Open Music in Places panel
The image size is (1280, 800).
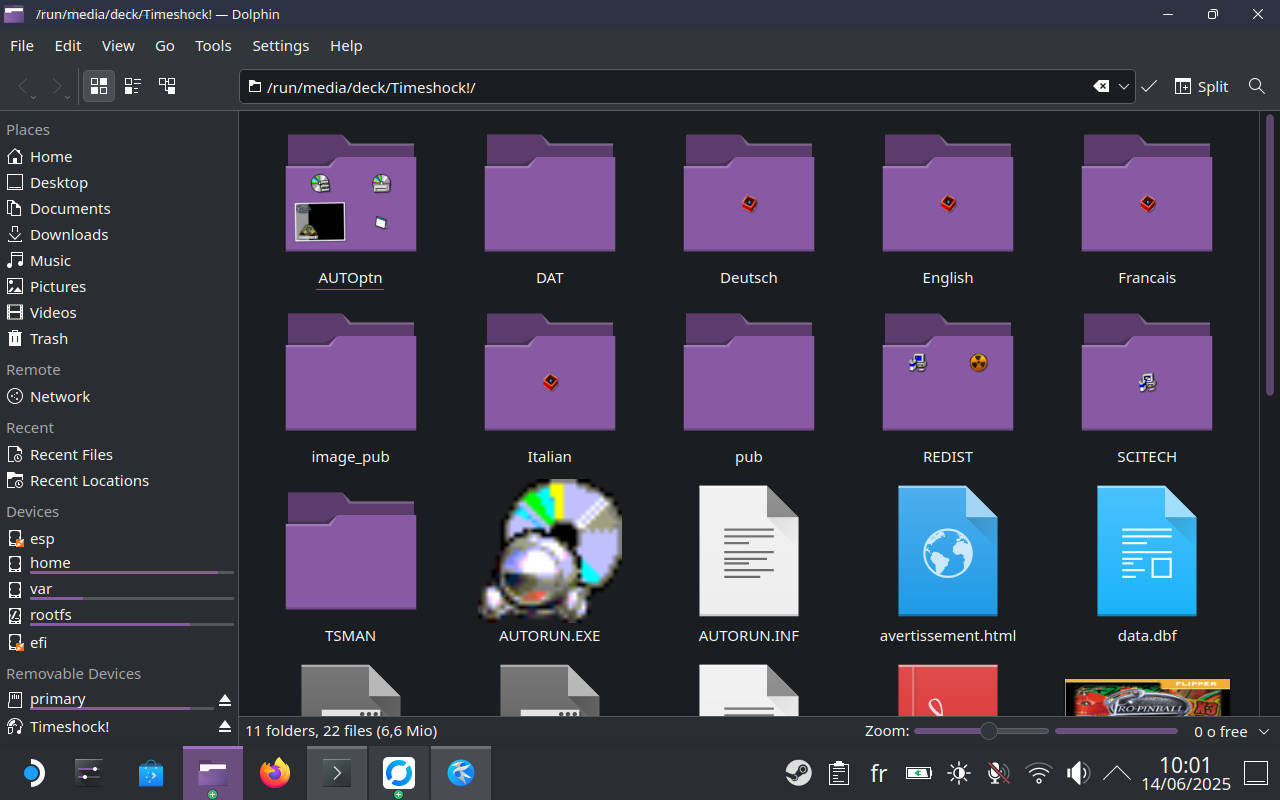(x=119, y=261)
